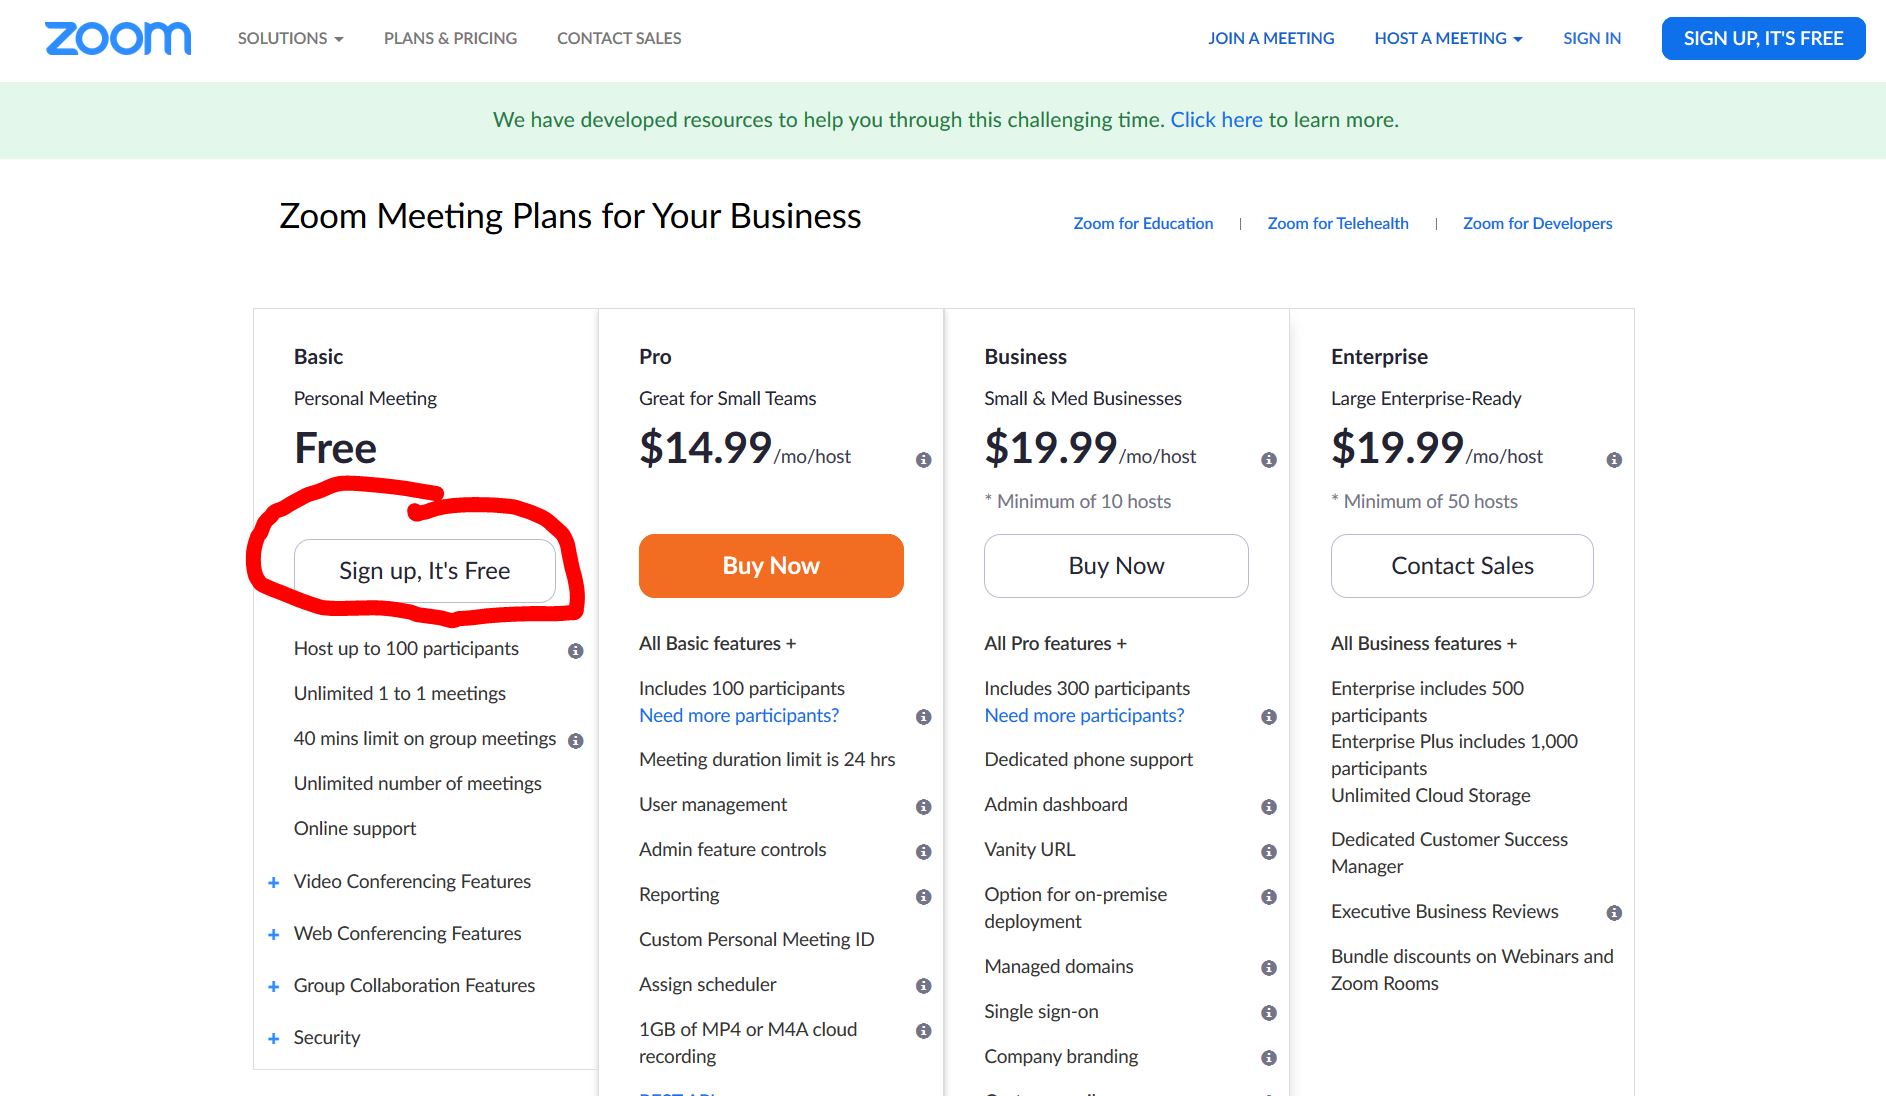Go to Plans & Pricing page

click(450, 38)
